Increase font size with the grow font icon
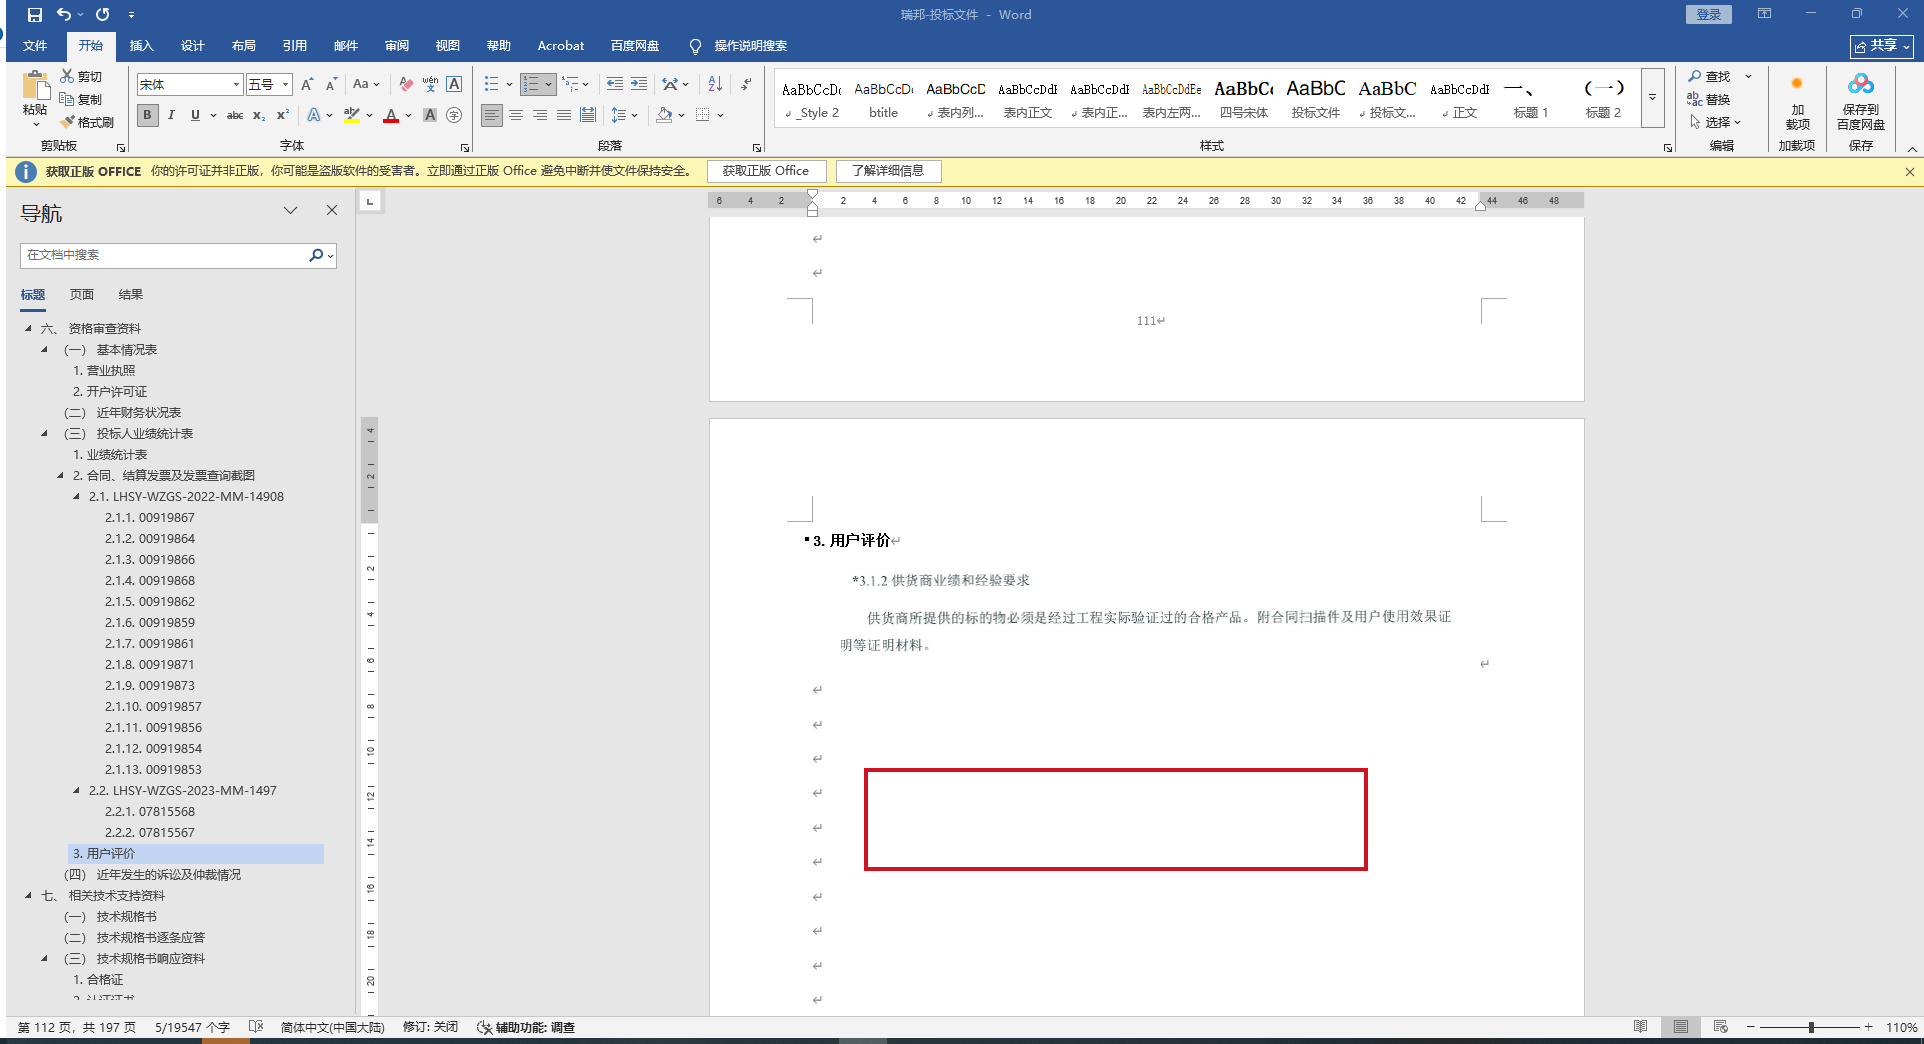 (x=307, y=84)
